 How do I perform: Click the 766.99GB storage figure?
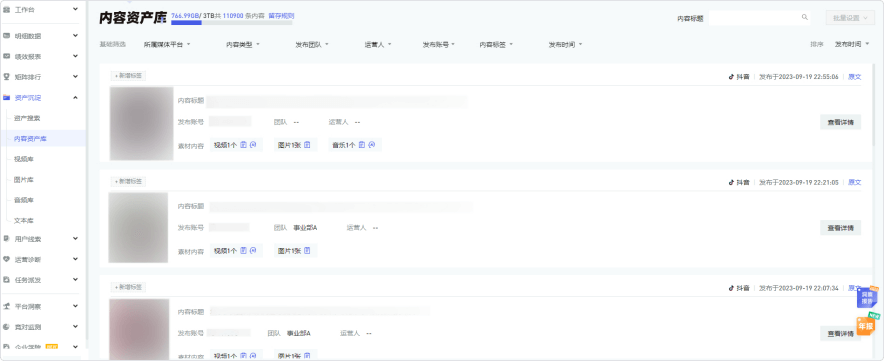click(x=186, y=16)
